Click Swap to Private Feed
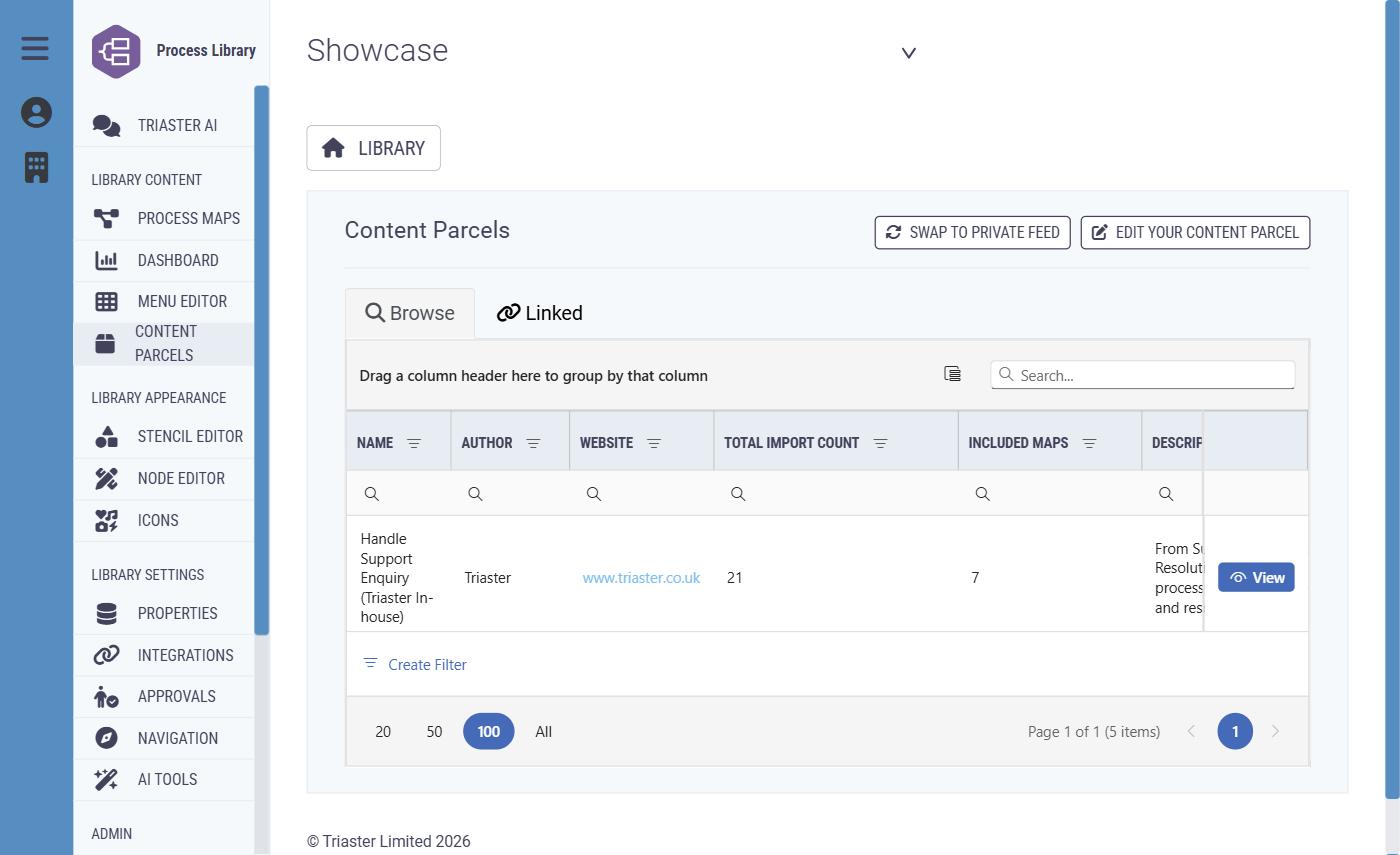Viewport: 1400px width, 855px height. pyautogui.click(x=972, y=232)
